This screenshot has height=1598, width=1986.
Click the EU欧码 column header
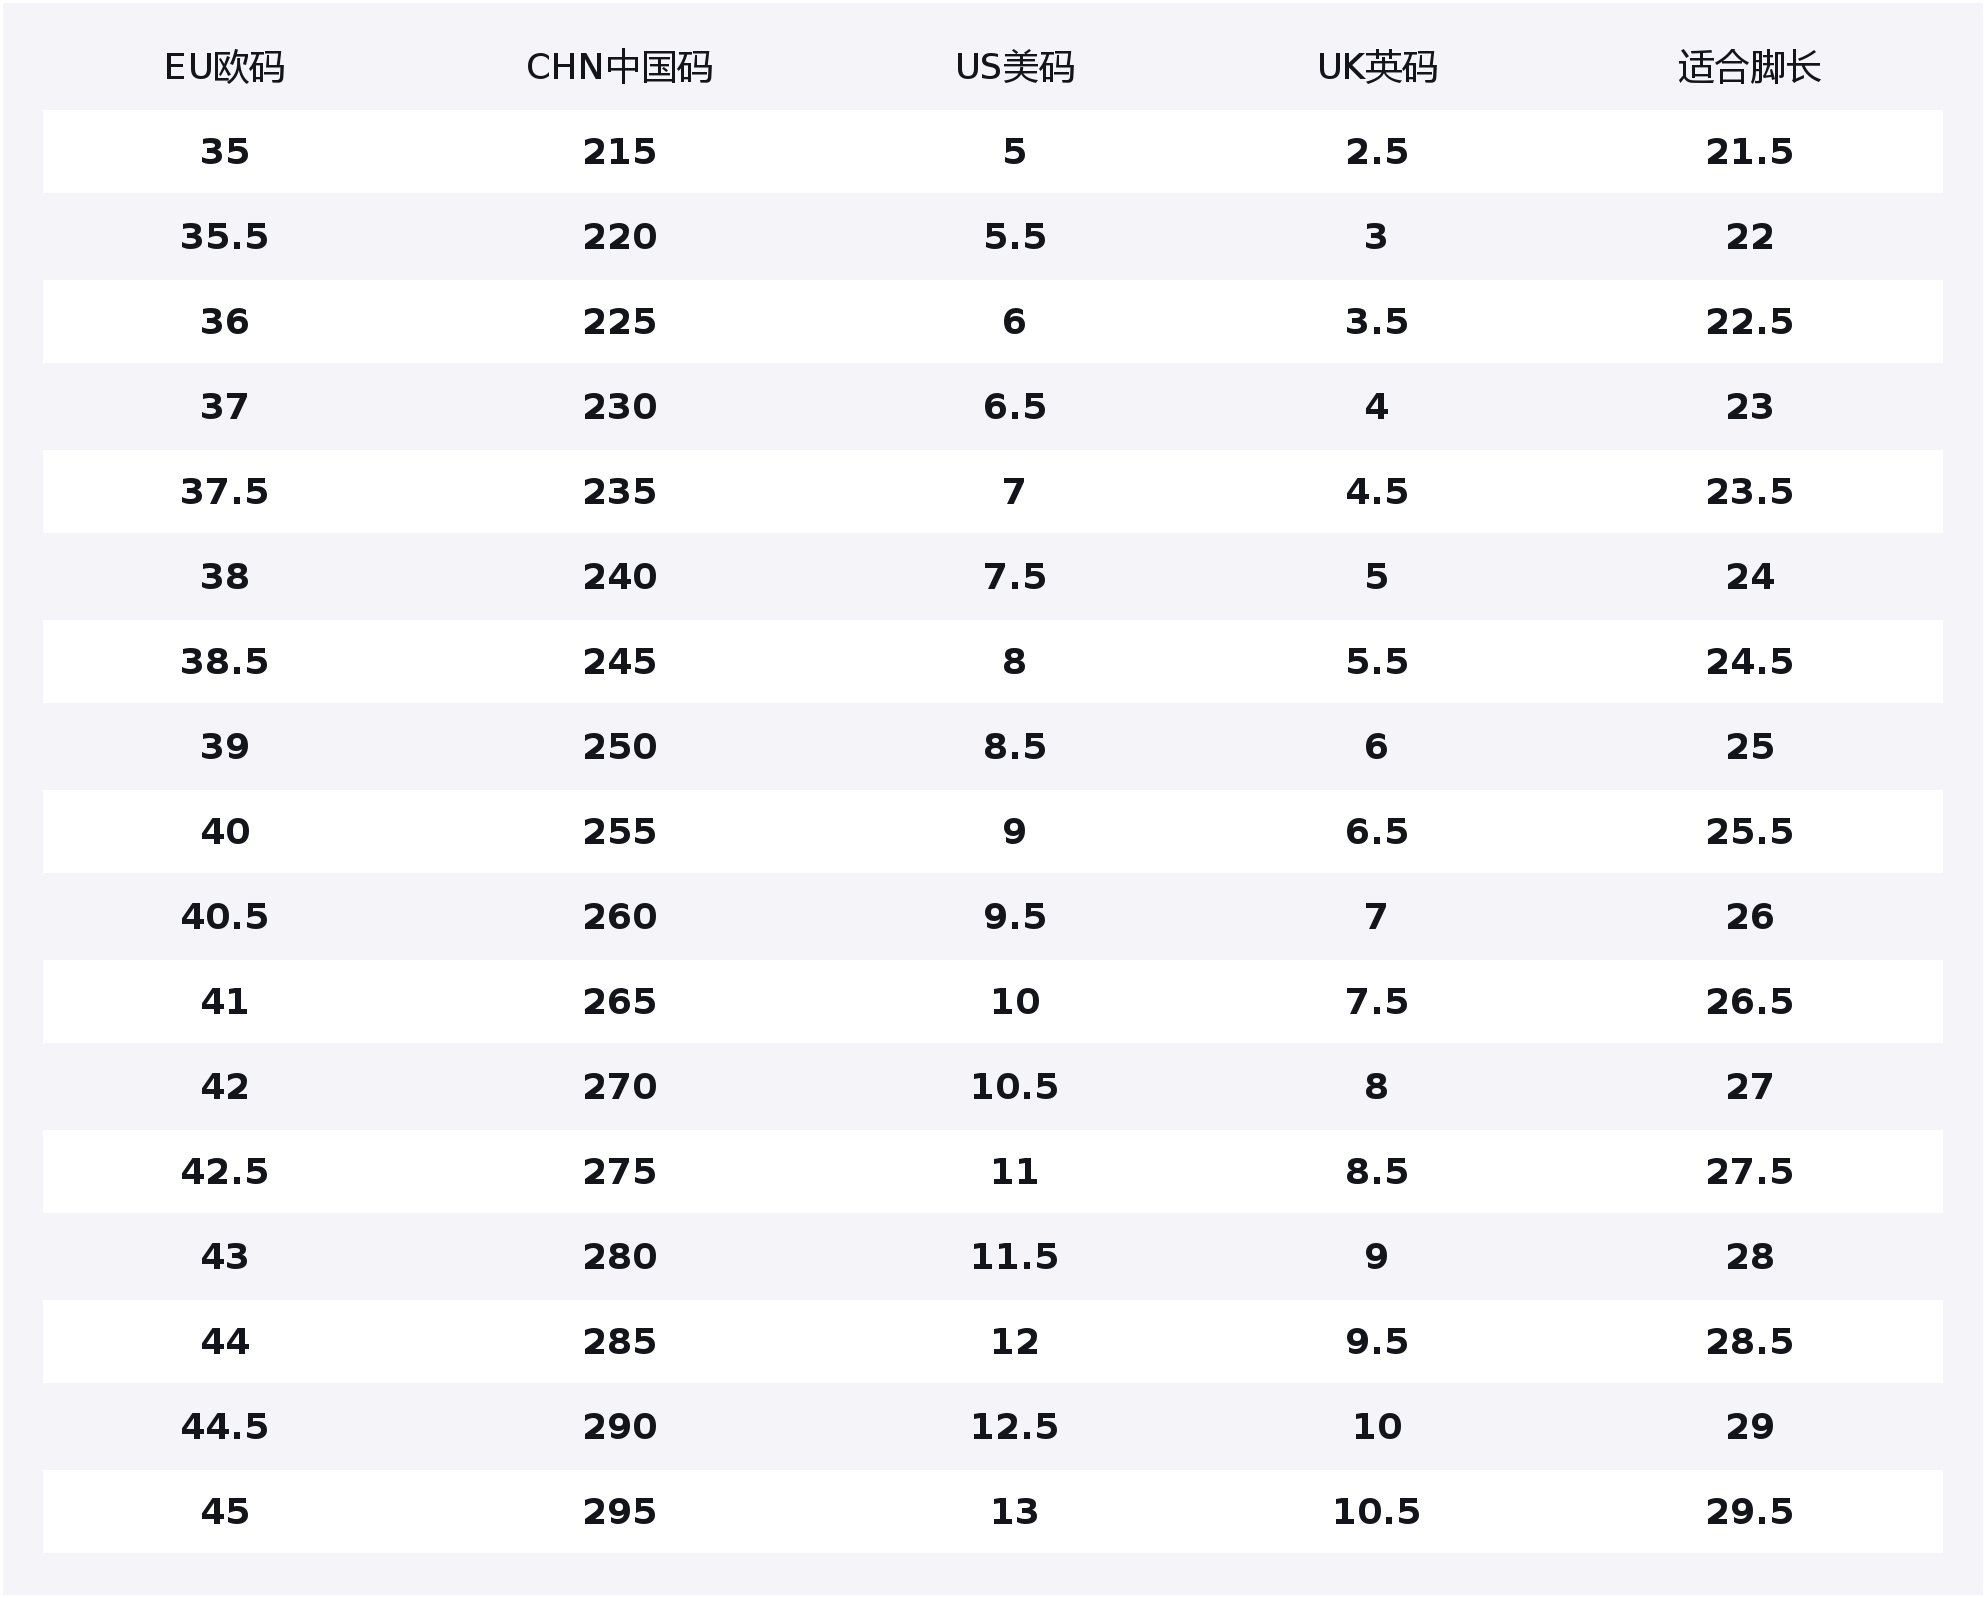click(224, 68)
